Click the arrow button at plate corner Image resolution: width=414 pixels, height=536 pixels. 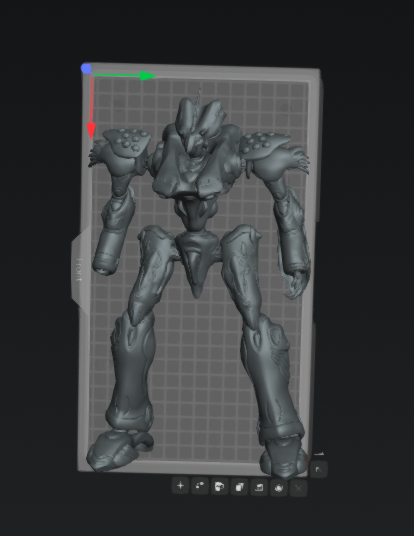[x=319, y=469]
